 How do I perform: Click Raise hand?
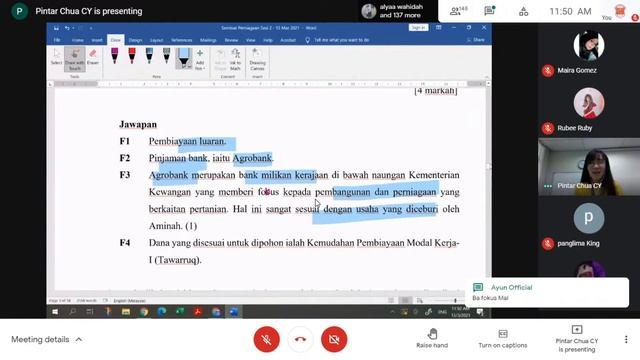[x=432, y=338]
